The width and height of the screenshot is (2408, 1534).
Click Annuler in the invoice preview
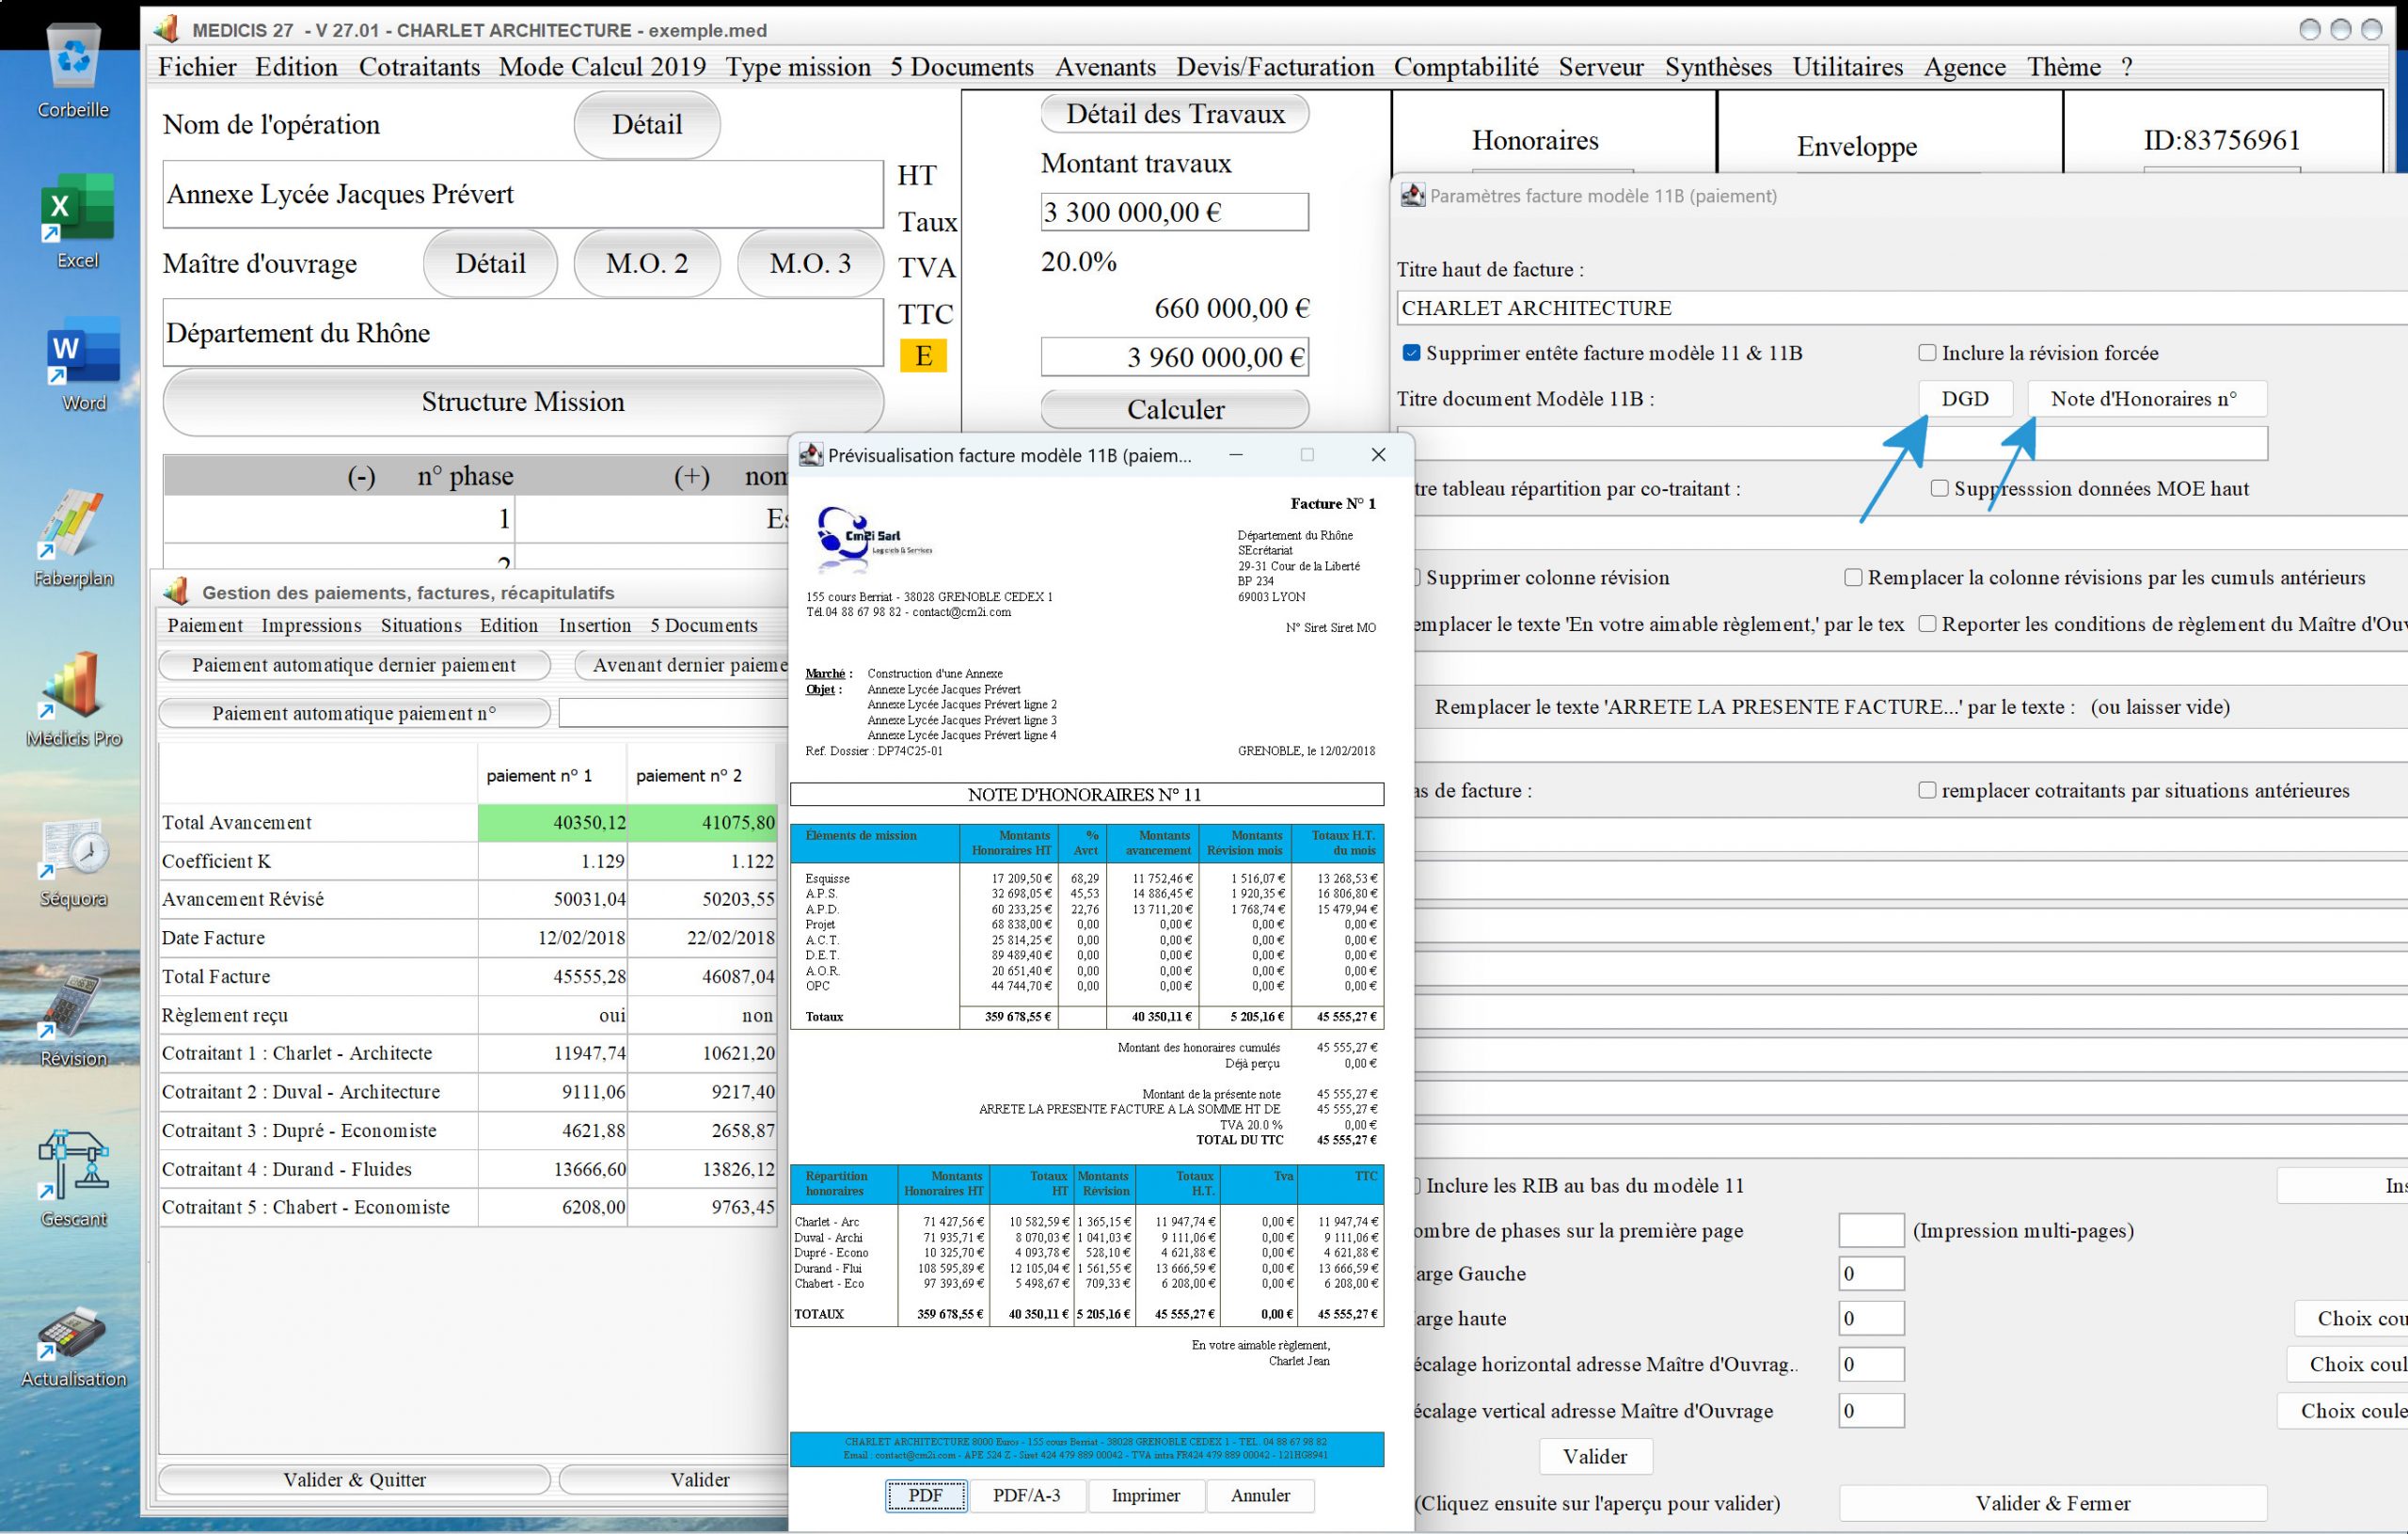coord(1260,1495)
